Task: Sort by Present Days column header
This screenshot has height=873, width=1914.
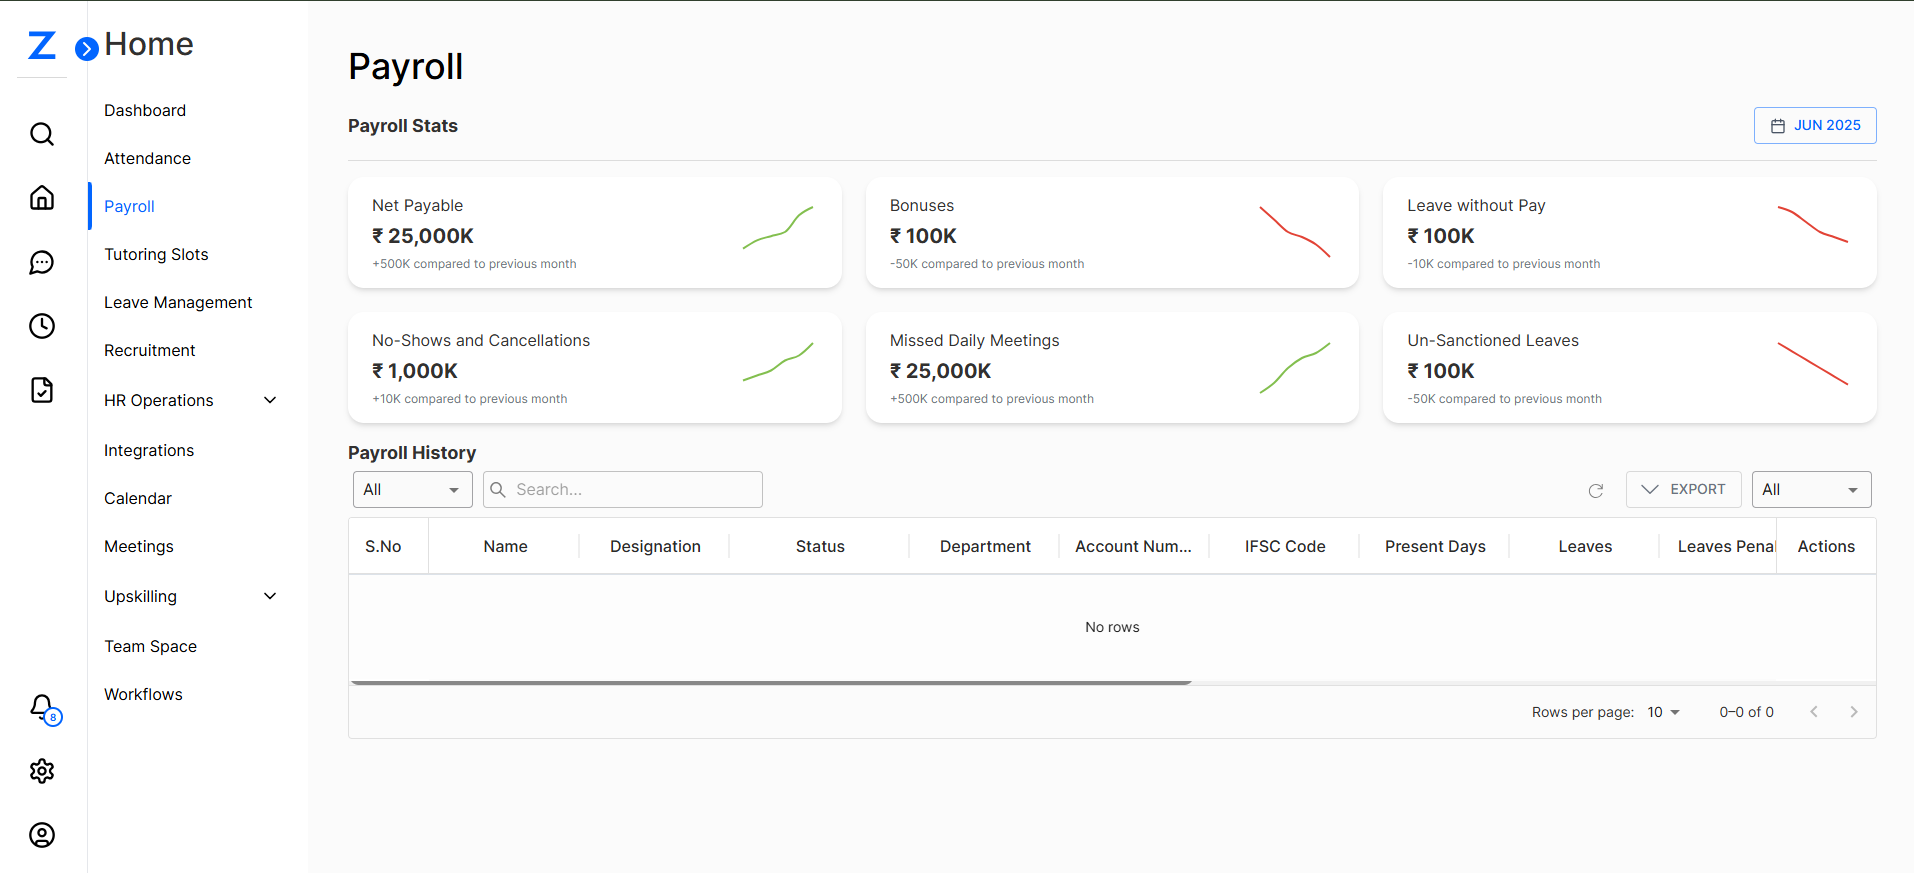Action: [x=1435, y=546]
